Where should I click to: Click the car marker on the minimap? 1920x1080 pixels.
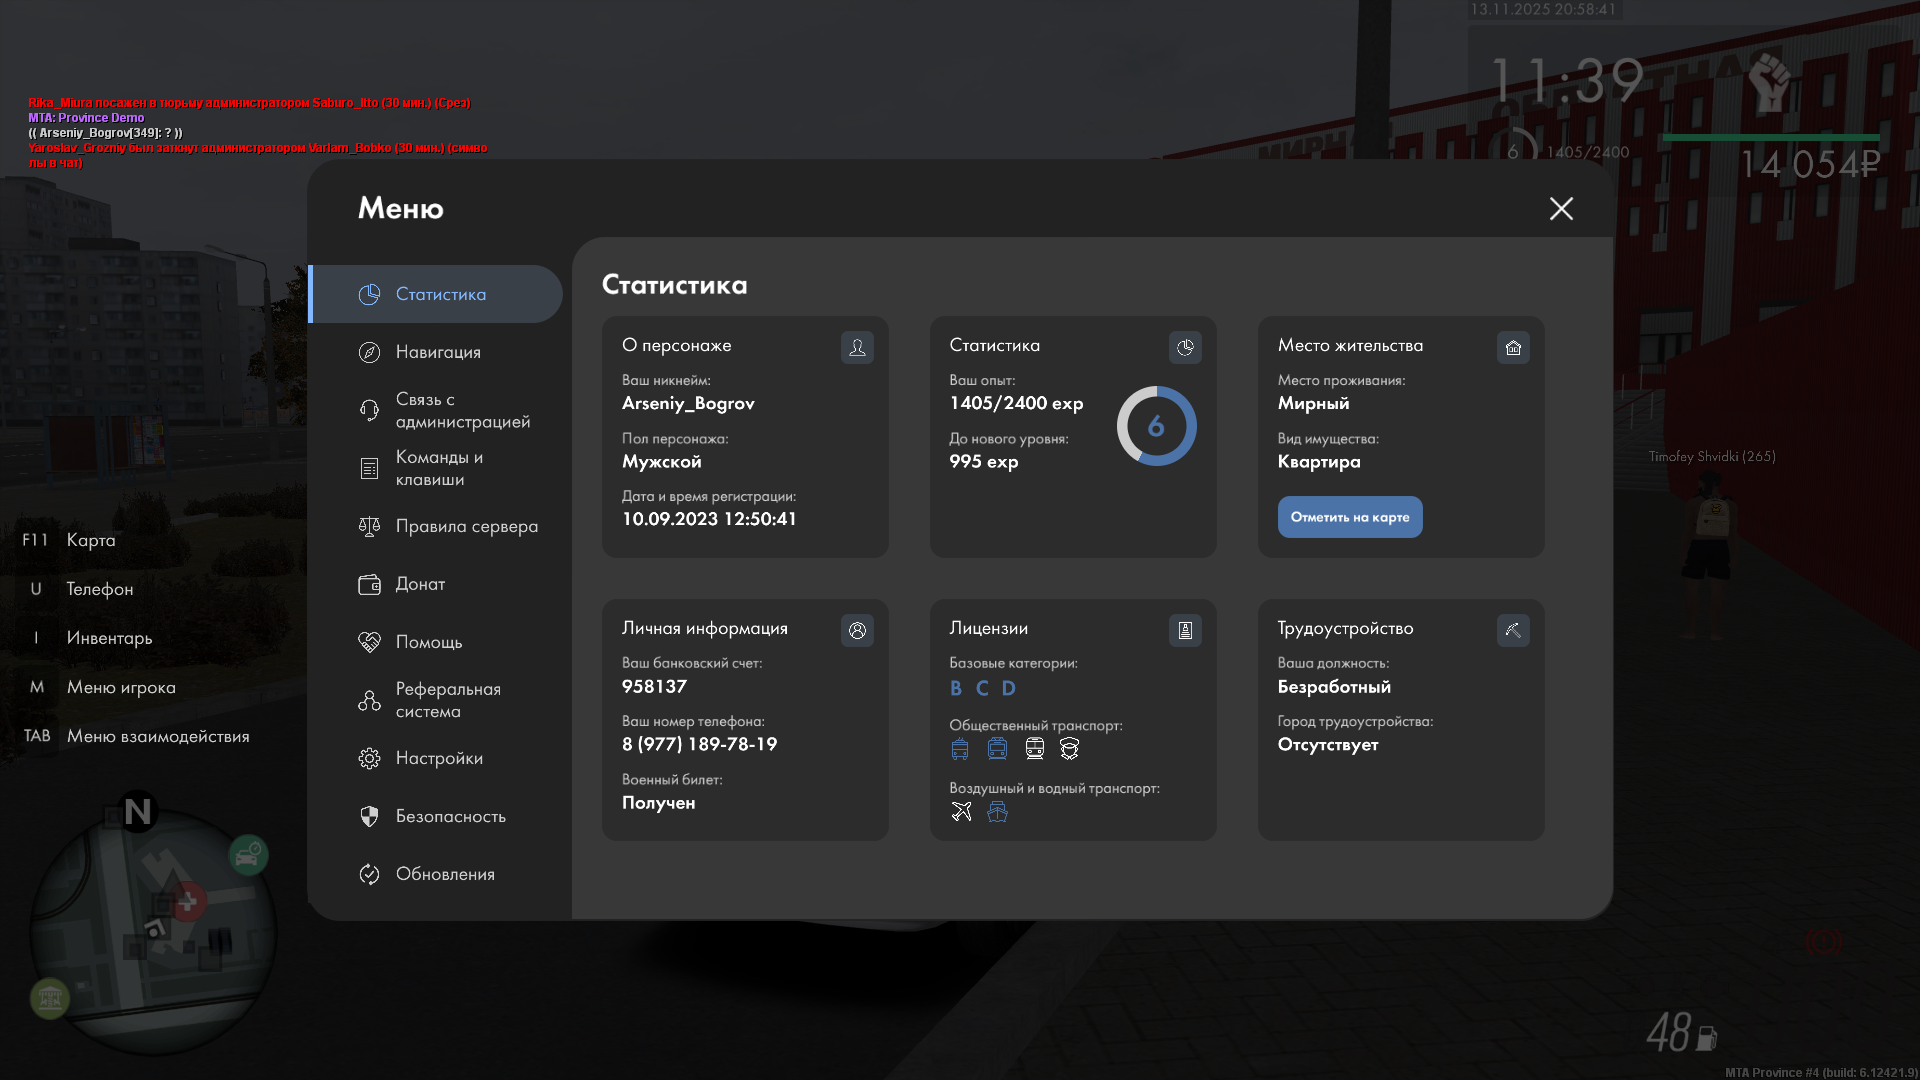248,855
